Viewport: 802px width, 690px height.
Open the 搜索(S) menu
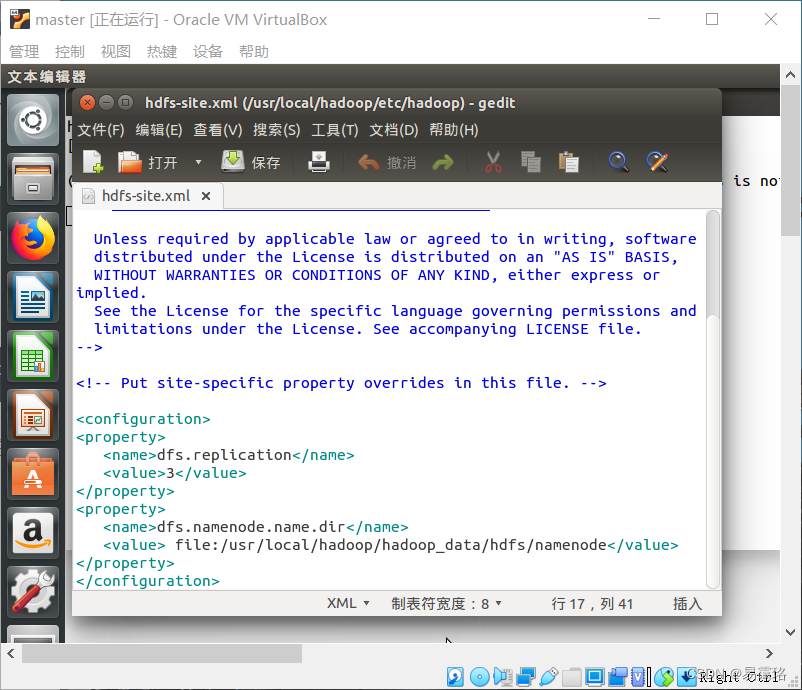[277, 130]
